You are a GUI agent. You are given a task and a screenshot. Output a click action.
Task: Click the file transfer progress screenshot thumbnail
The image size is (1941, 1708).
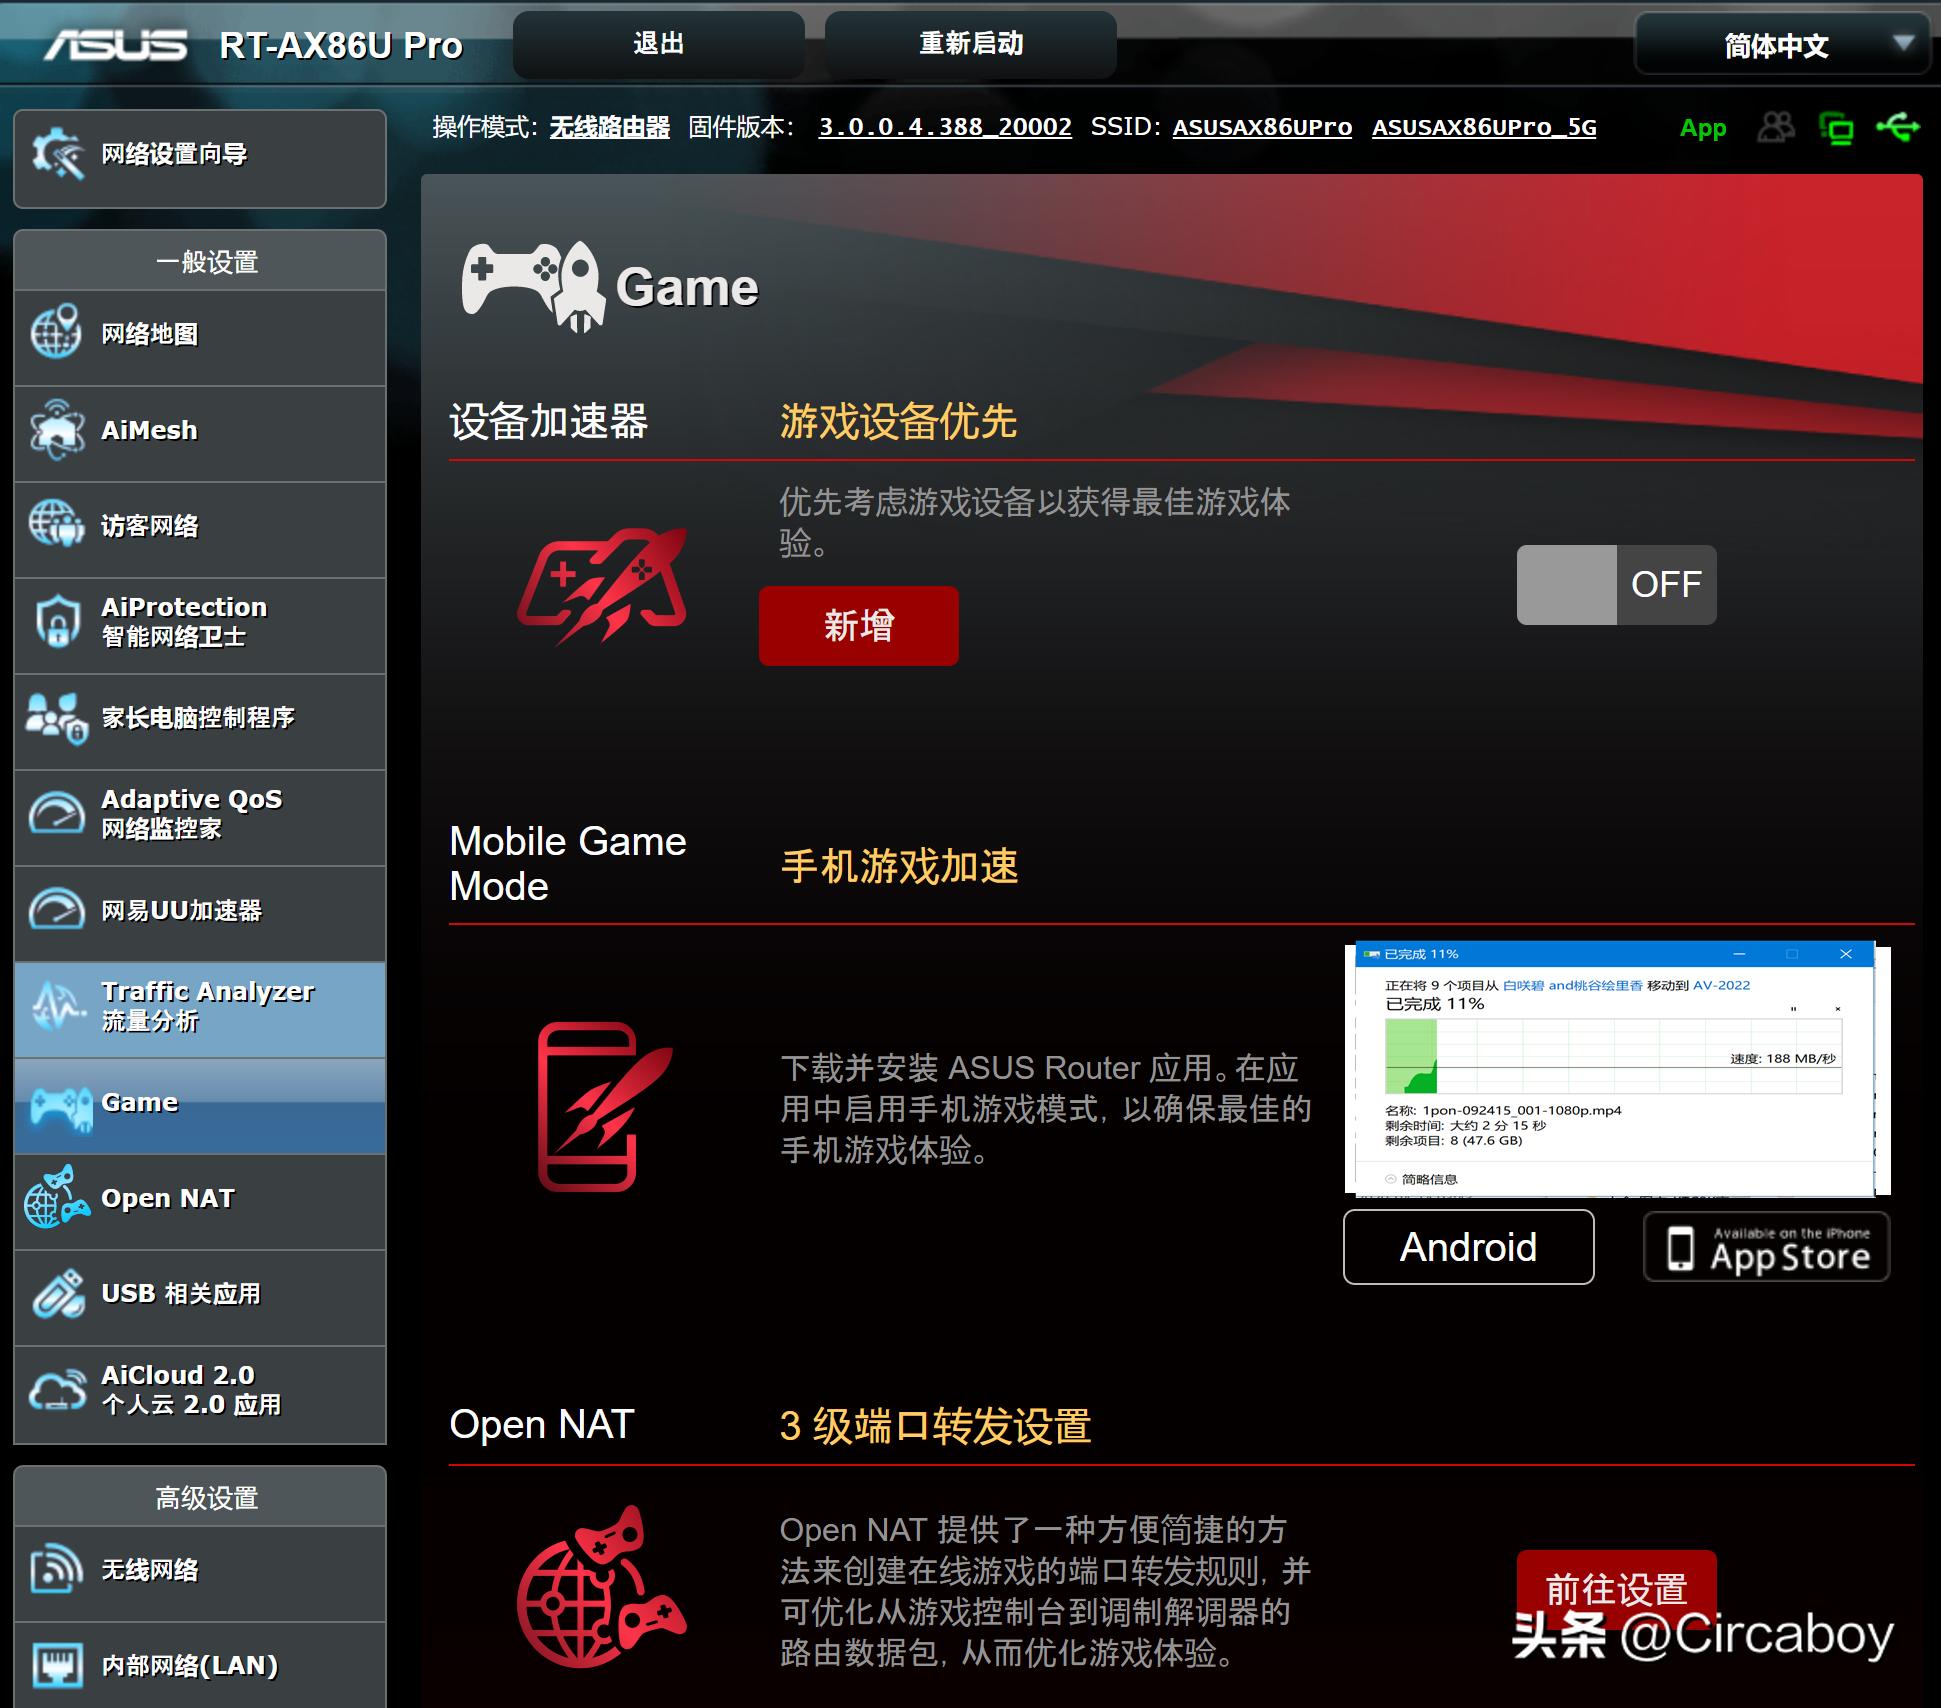pyautogui.click(x=1615, y=1068)
